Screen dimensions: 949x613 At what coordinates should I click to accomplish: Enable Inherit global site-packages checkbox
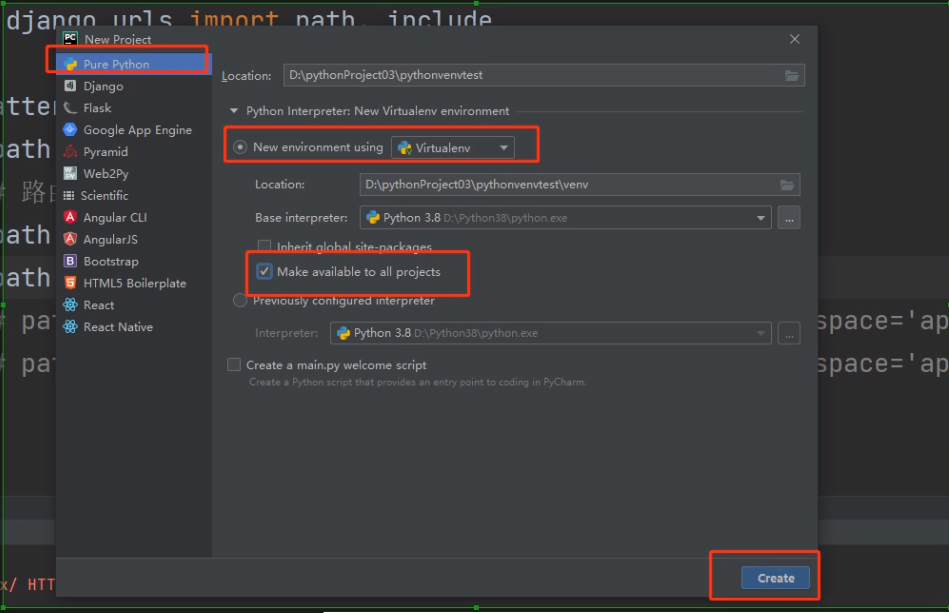coord(264,246)
